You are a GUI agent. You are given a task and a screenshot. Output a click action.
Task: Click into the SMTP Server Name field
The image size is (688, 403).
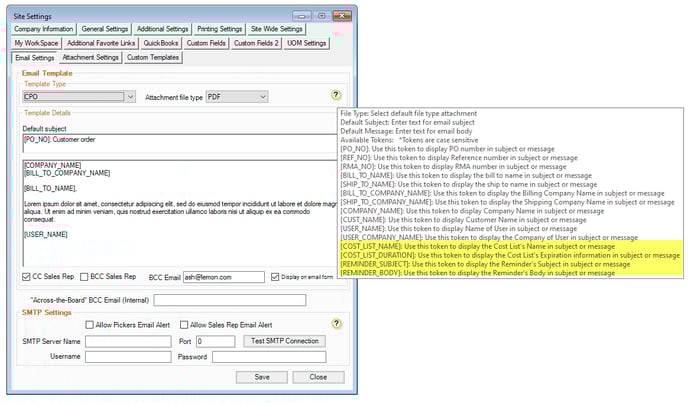tap(129, 341)
